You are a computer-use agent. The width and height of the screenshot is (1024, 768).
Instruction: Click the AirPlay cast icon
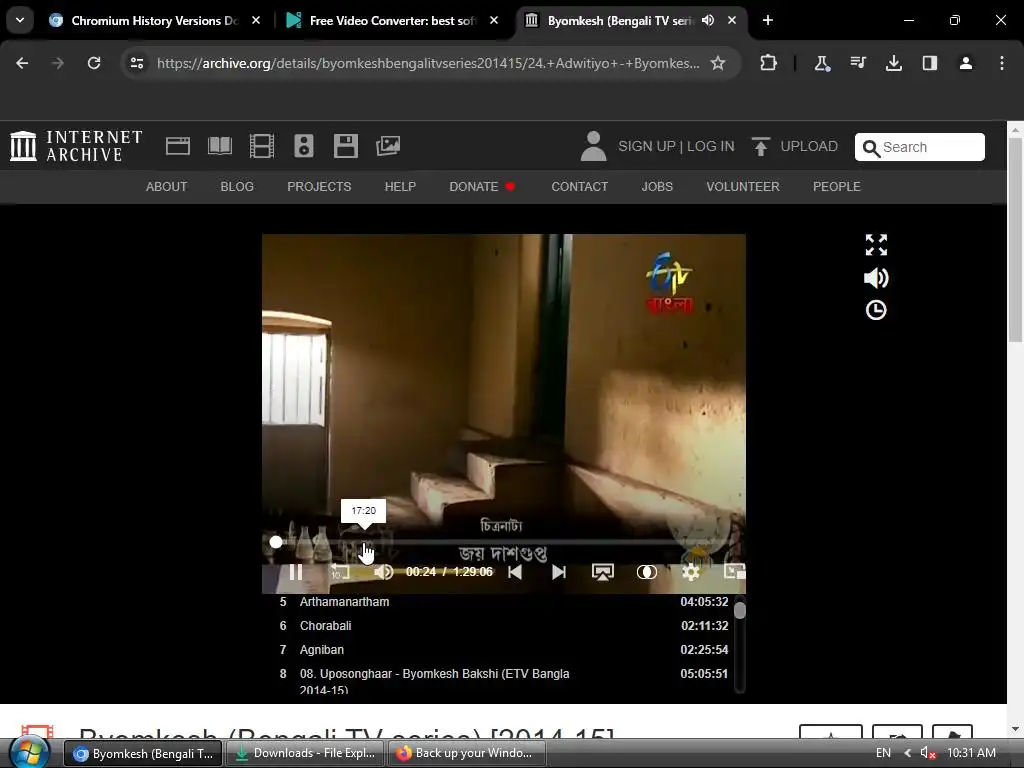(x=602, y=572)
